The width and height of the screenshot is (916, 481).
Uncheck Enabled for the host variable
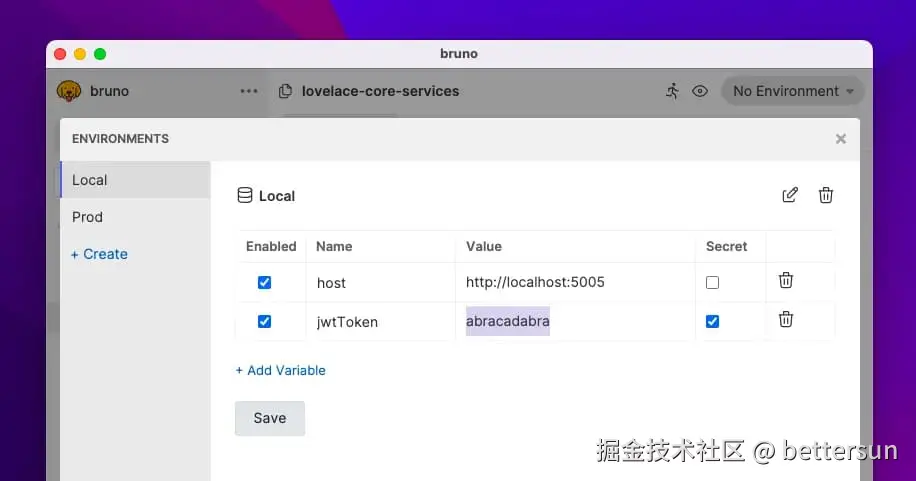coord(265,283)
